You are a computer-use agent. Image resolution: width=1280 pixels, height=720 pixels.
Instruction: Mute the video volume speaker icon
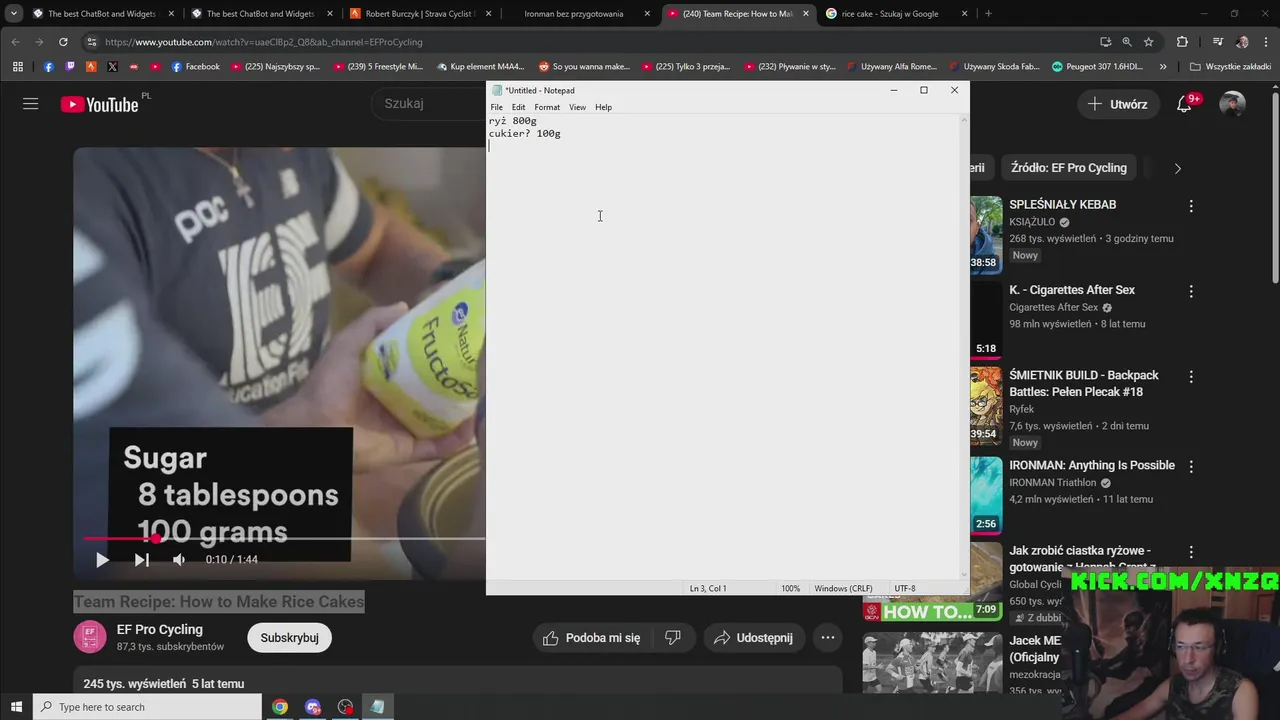point(179,560)
